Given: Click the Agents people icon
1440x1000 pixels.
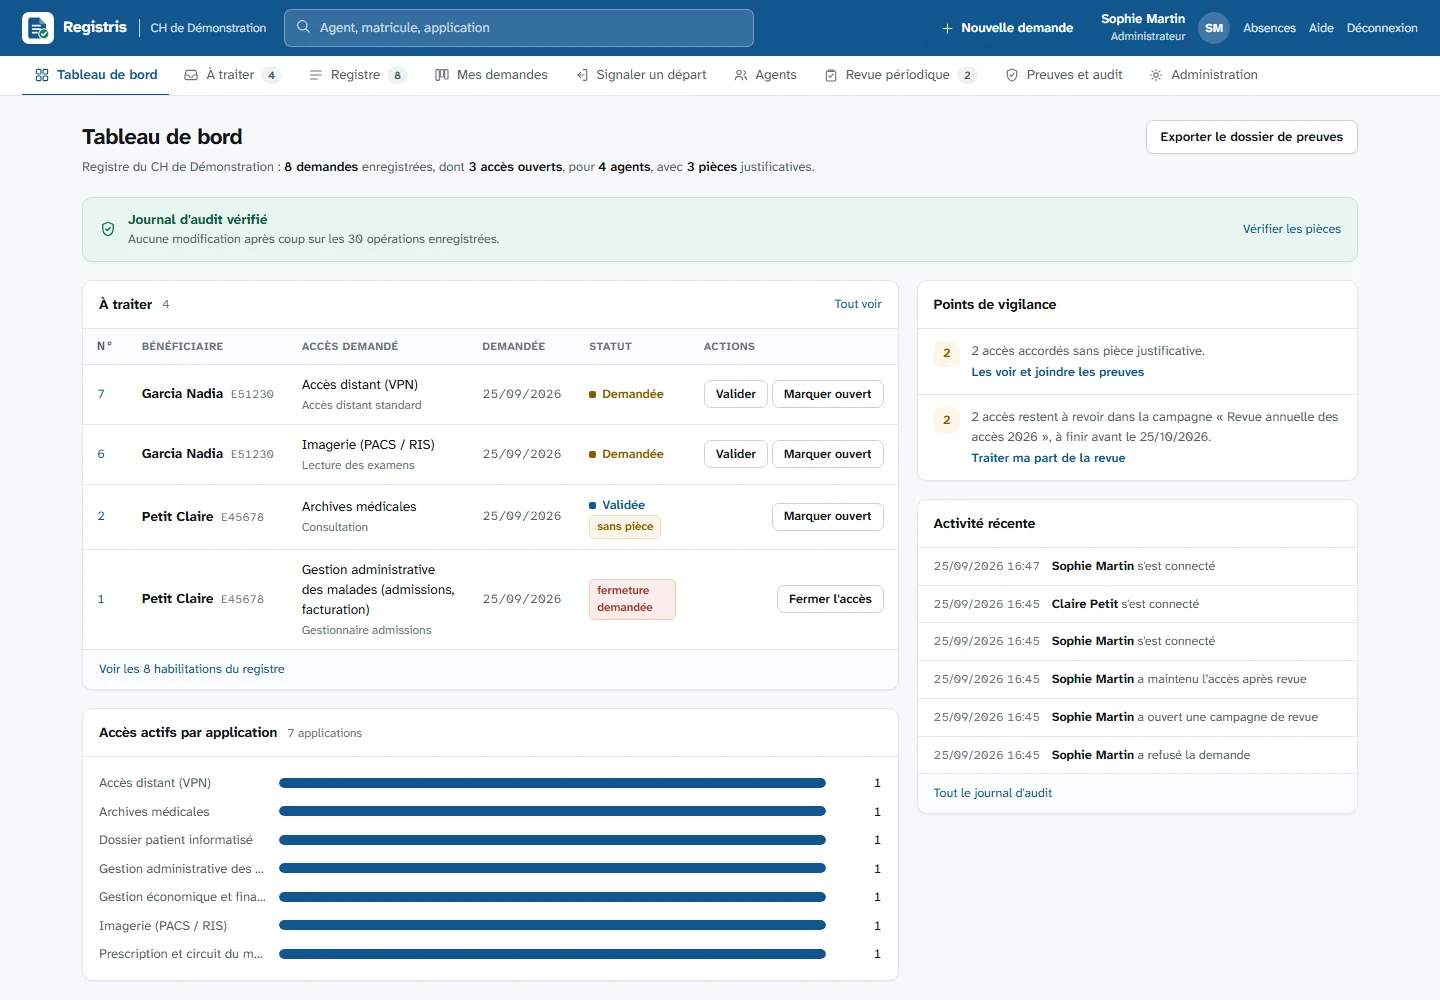Looking at the screenshot, I should [741, 75].
